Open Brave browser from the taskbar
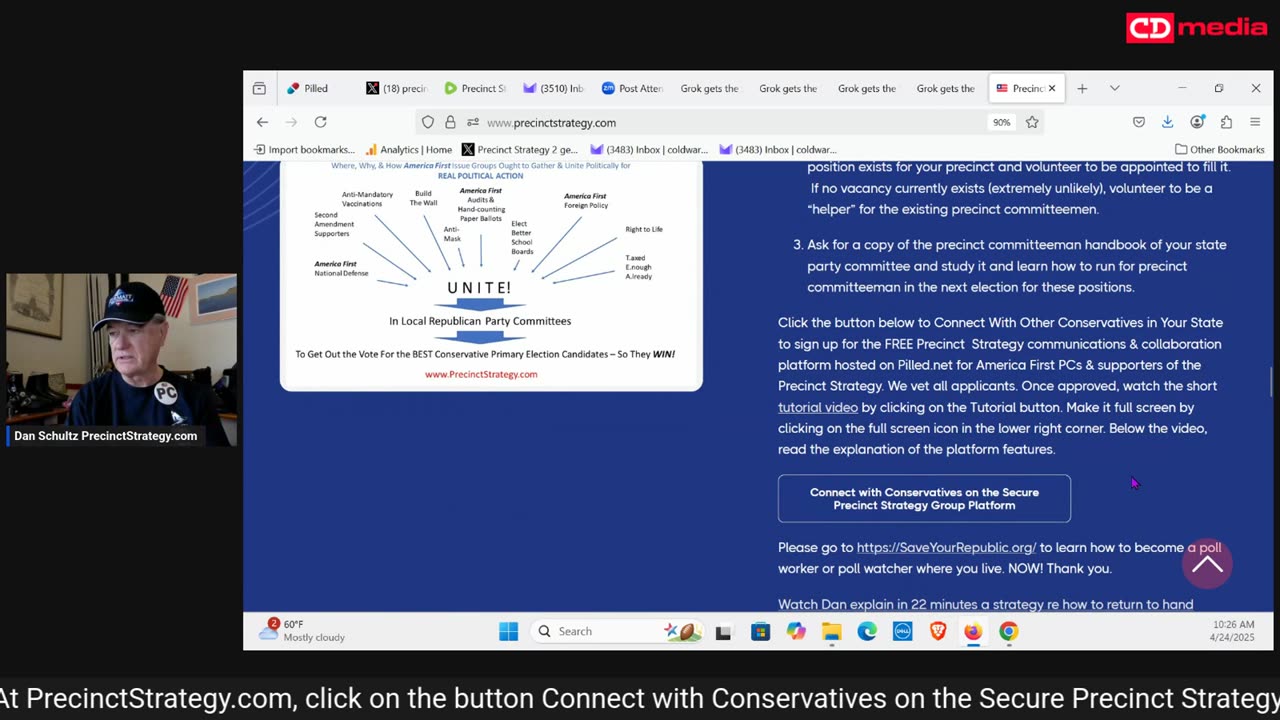Viewport: 1280px width, 720px height. click(x=938, y=631)
